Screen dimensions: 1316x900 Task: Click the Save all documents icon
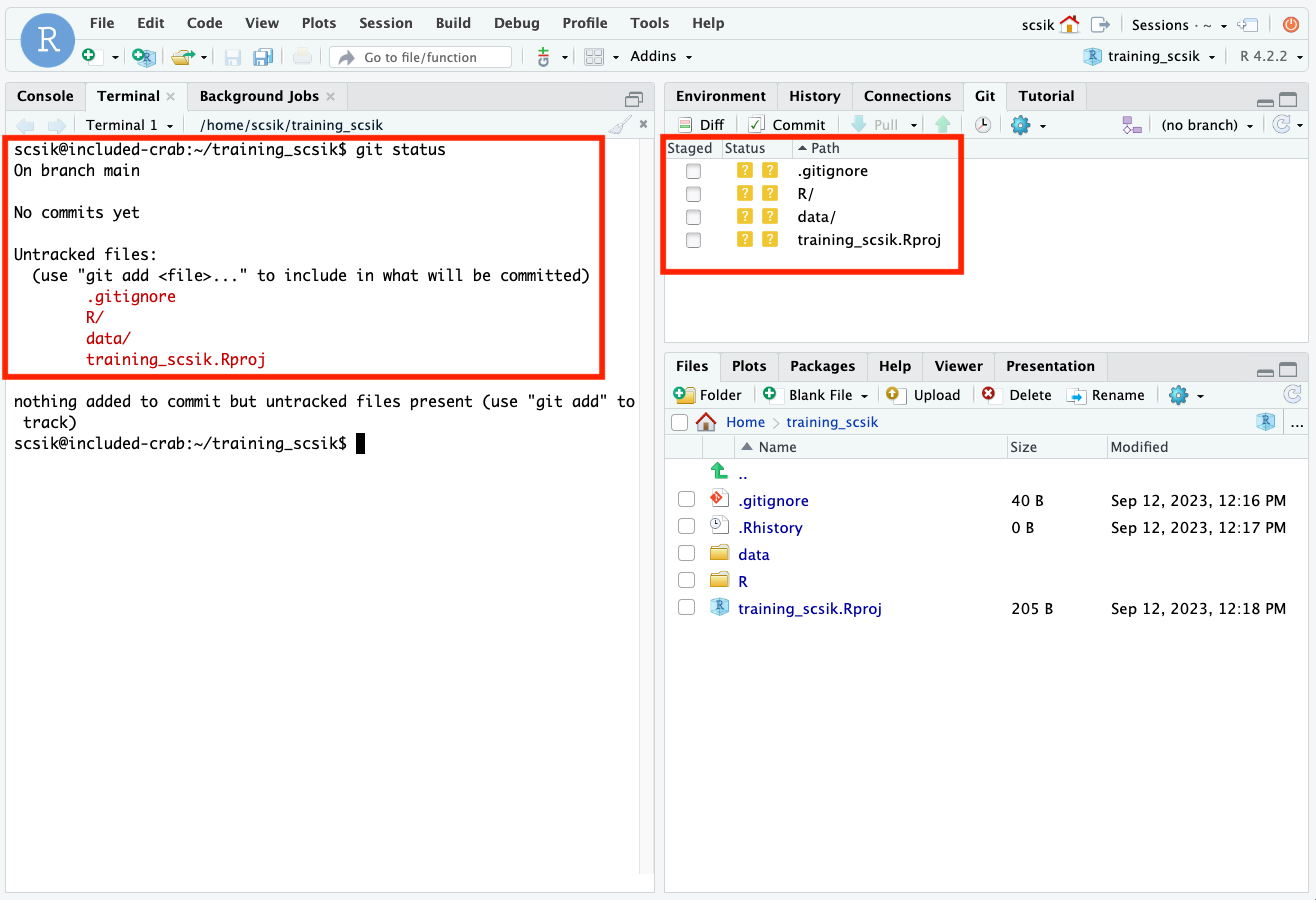pyautogui.click(x=263, y=57)
